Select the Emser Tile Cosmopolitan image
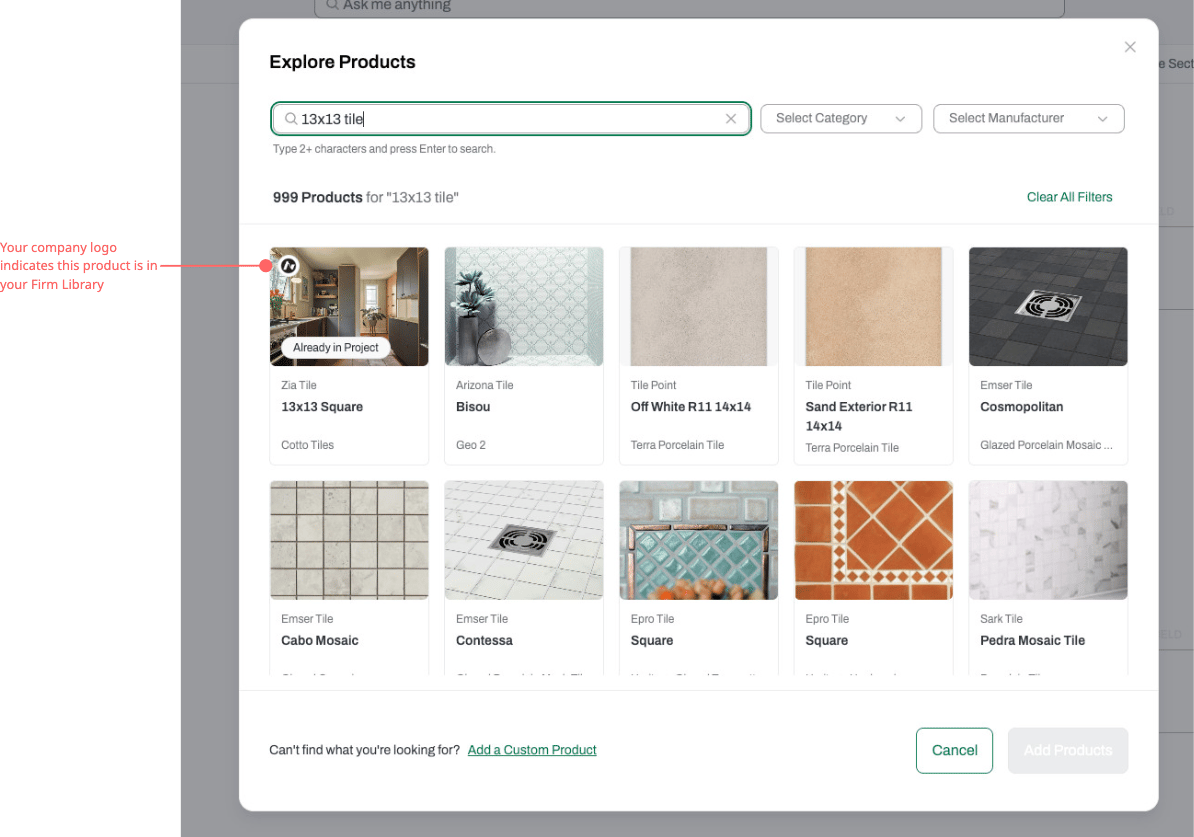Screen dimensions: 1194x837 coord(1048,306)
